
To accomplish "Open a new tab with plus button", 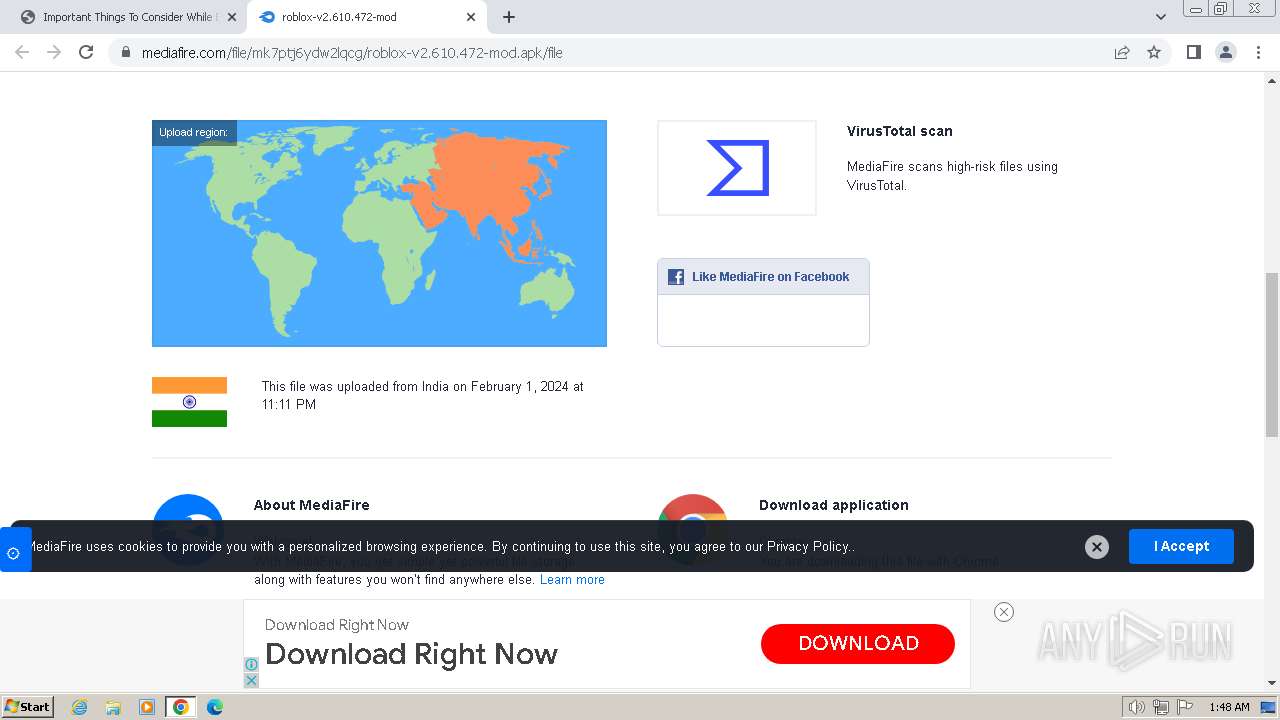I will click(509, 17).
